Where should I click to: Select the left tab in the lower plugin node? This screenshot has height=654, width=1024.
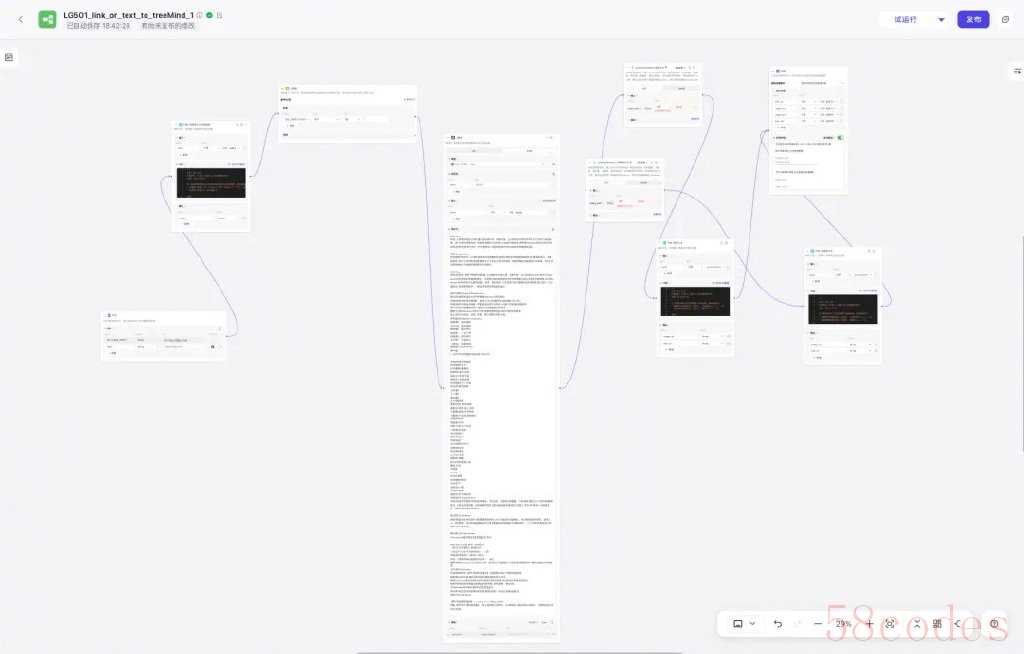pos(606,182)
